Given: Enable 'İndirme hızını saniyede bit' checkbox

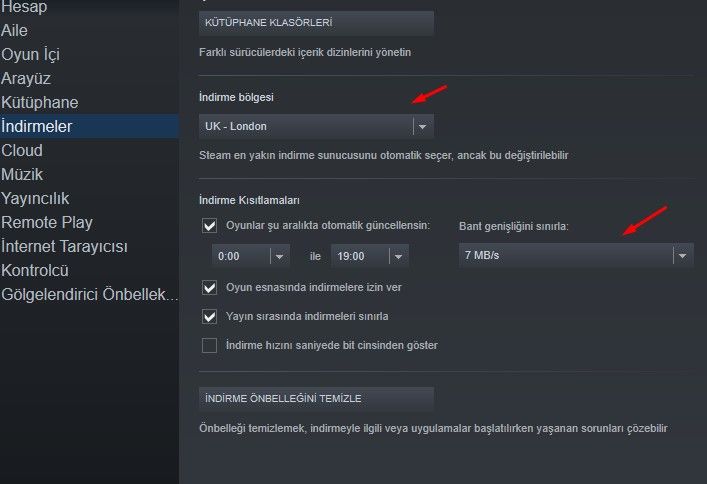Looking at the screenshot, I should [x=209, y=345].
